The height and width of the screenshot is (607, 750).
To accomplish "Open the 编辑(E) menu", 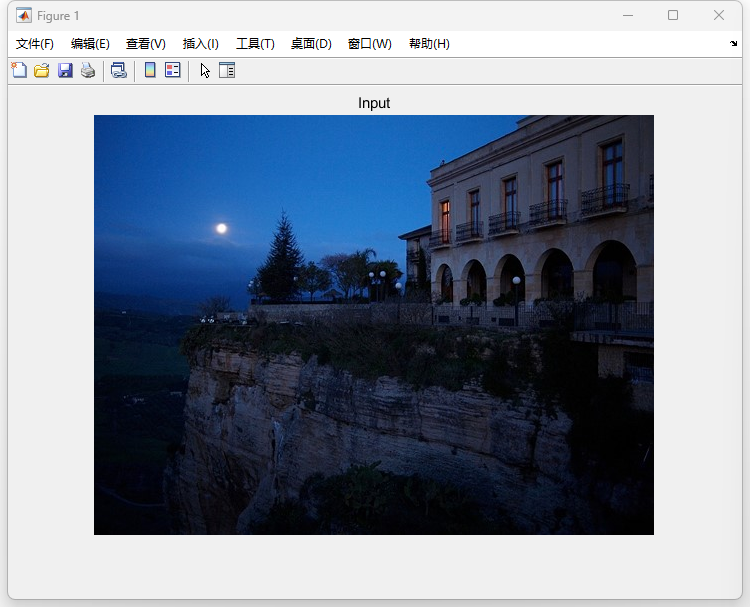I will tap(90, 44).
